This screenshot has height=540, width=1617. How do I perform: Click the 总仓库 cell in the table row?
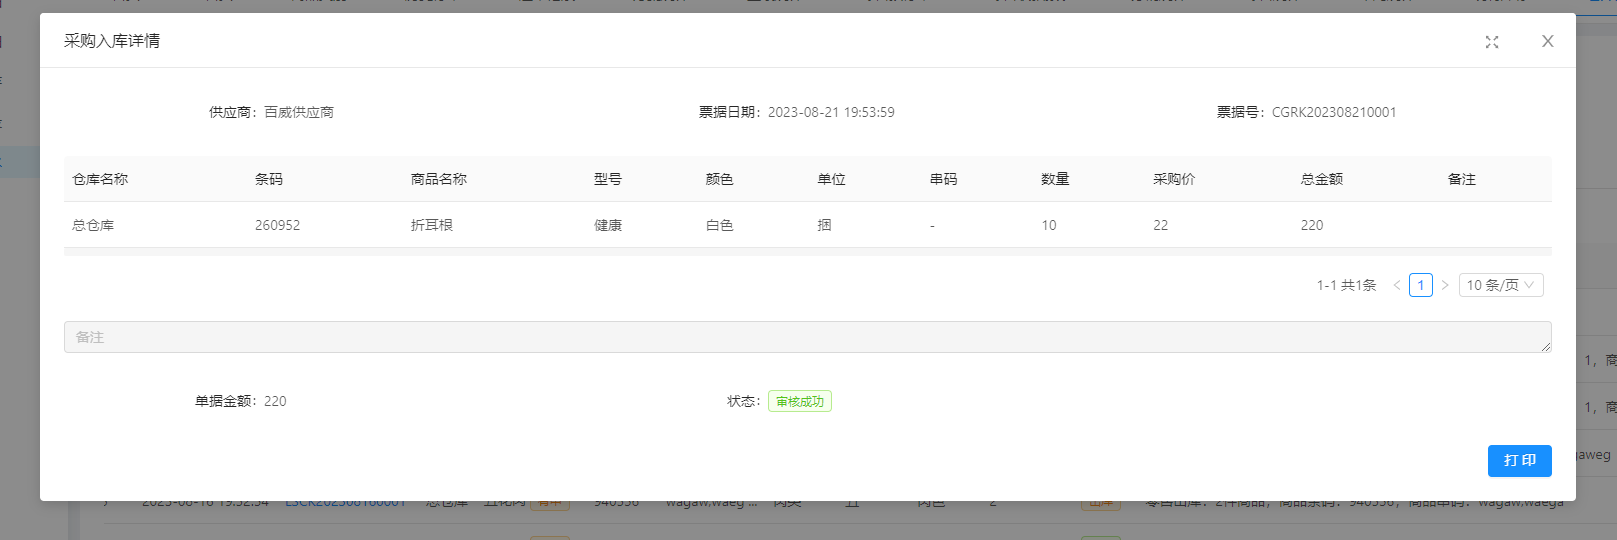pos(93,225)
